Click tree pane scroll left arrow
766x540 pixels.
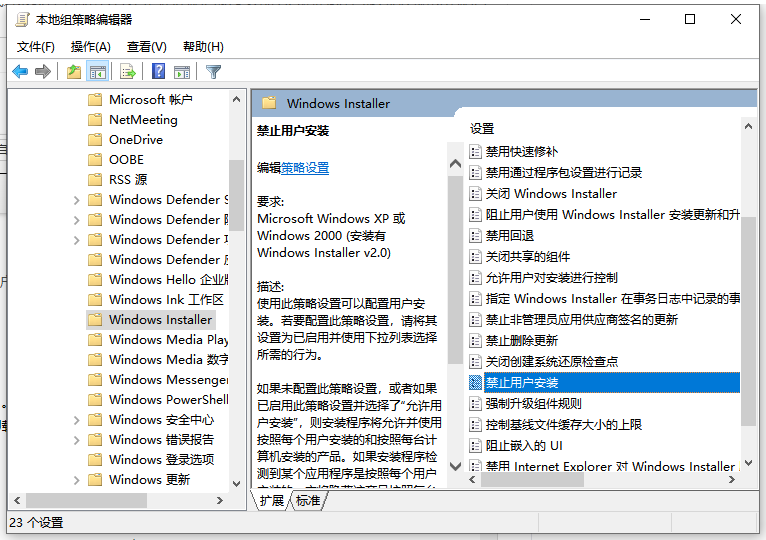(18, 500)
